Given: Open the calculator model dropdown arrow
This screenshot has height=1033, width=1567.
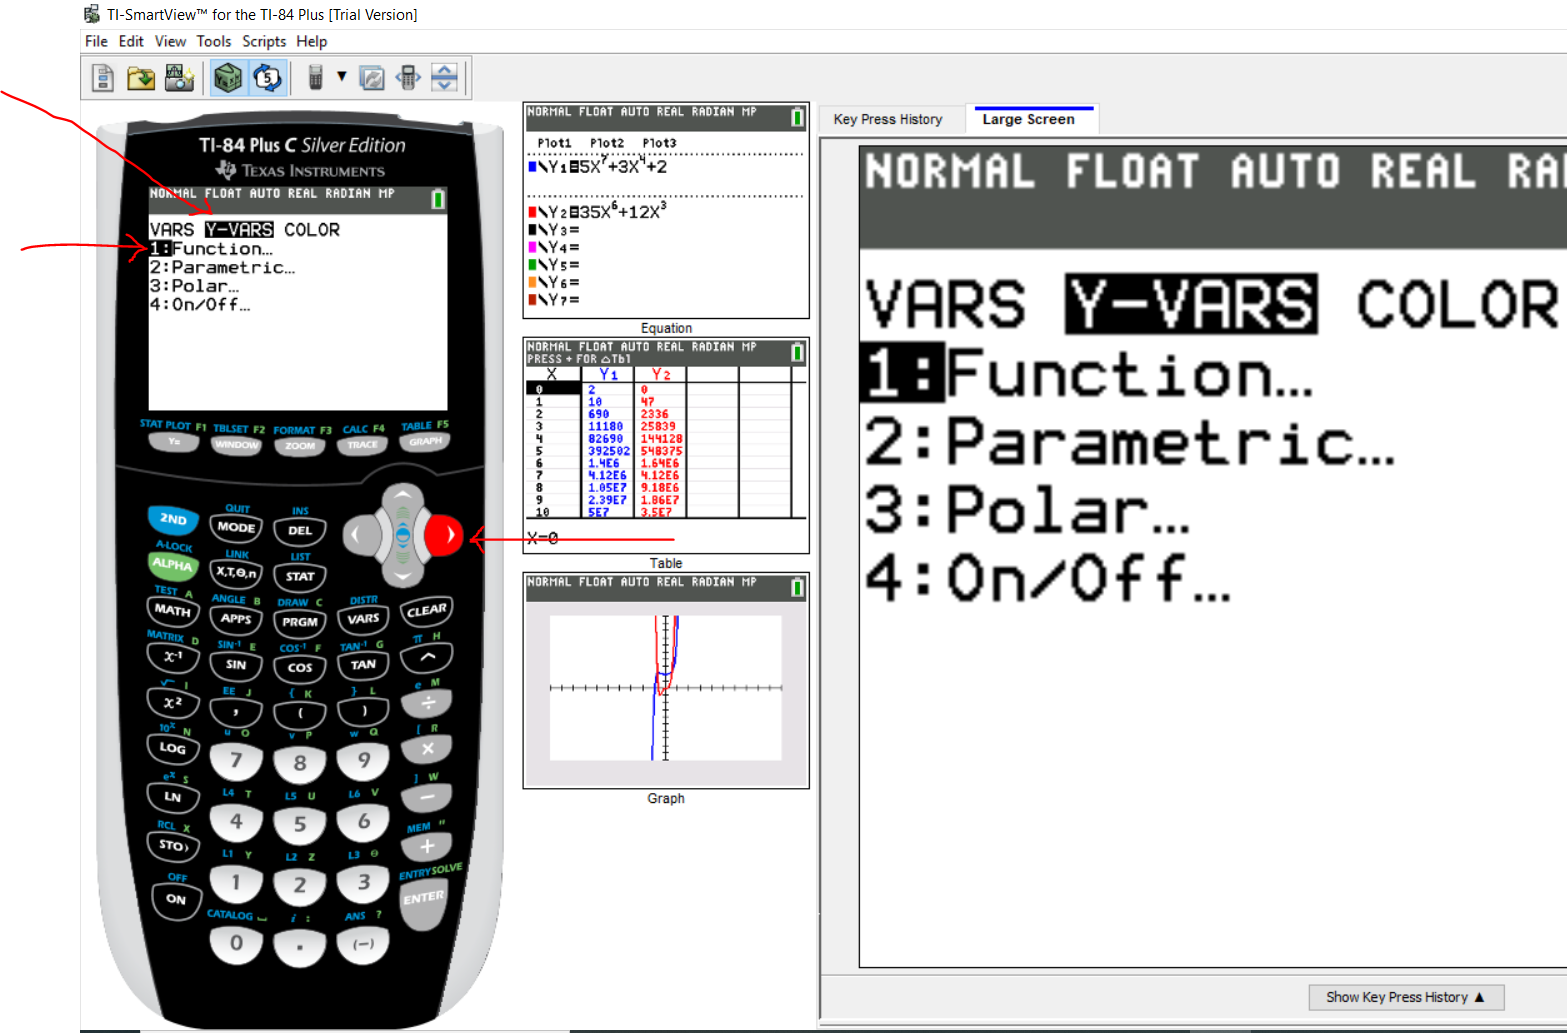Looking at the screenshot, I should pos(341,77).
